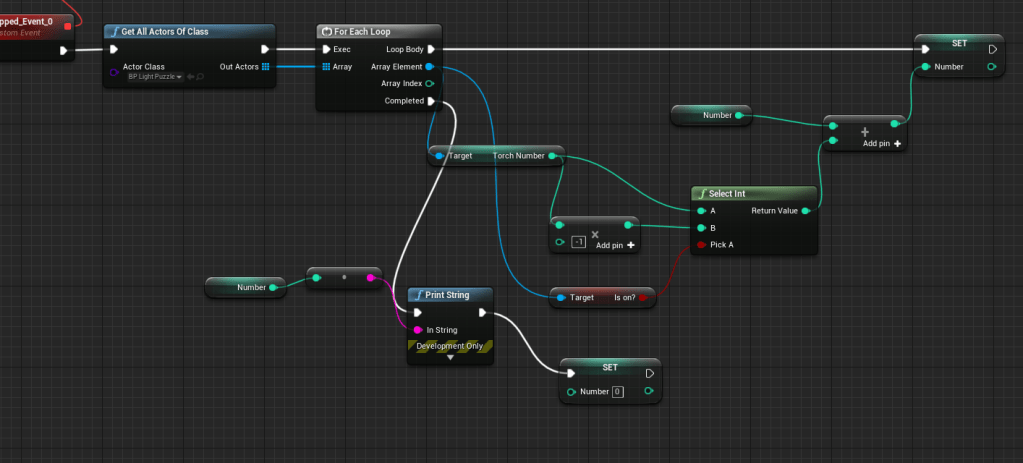Click the red delegate pin on the custom event
The image size is (1023, 463).
point(67,26)
